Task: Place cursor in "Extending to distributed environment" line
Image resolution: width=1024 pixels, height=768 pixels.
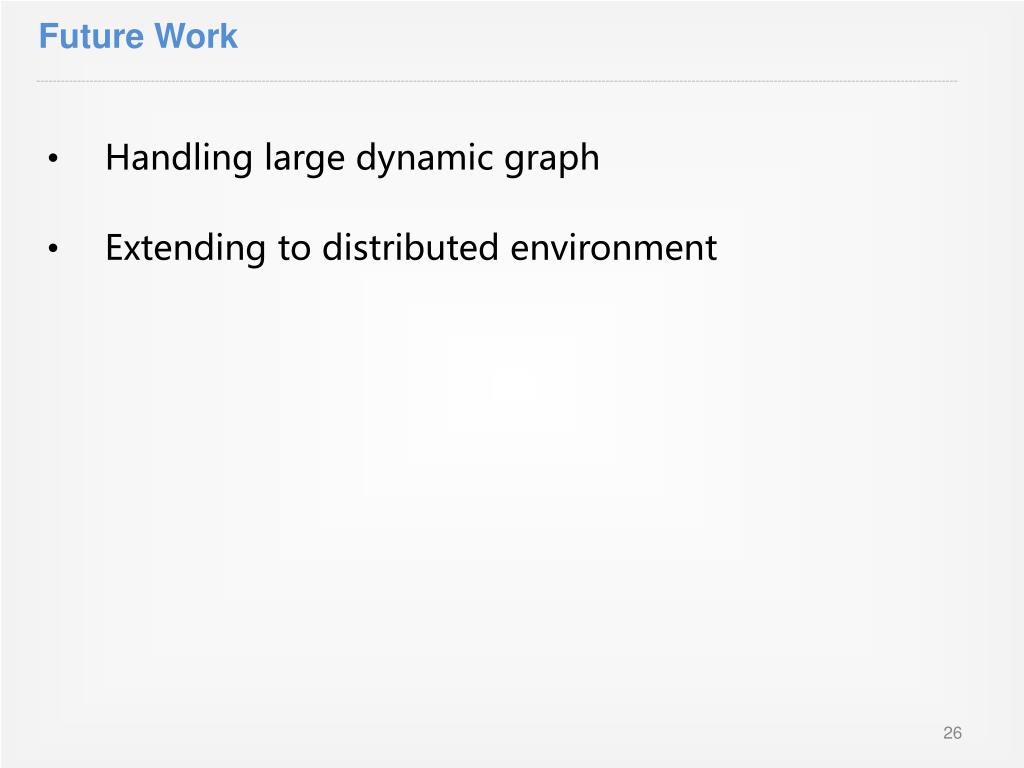Action: coord(411,248)
